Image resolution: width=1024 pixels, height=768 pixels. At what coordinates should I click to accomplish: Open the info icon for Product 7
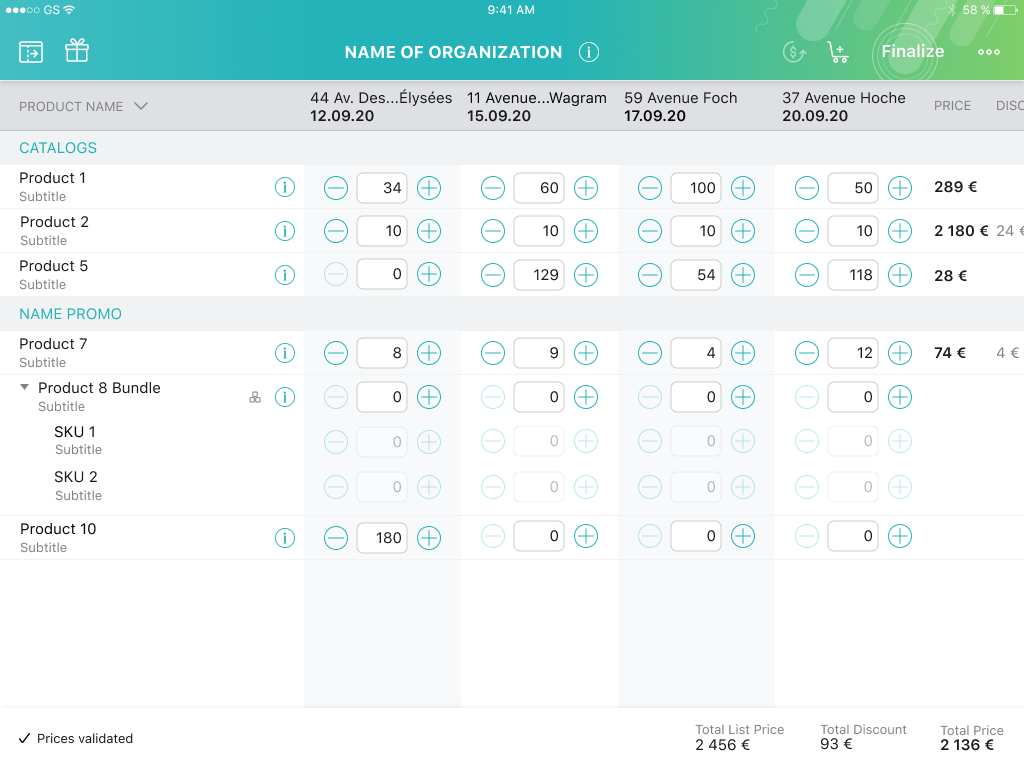(x=285, y=353)
